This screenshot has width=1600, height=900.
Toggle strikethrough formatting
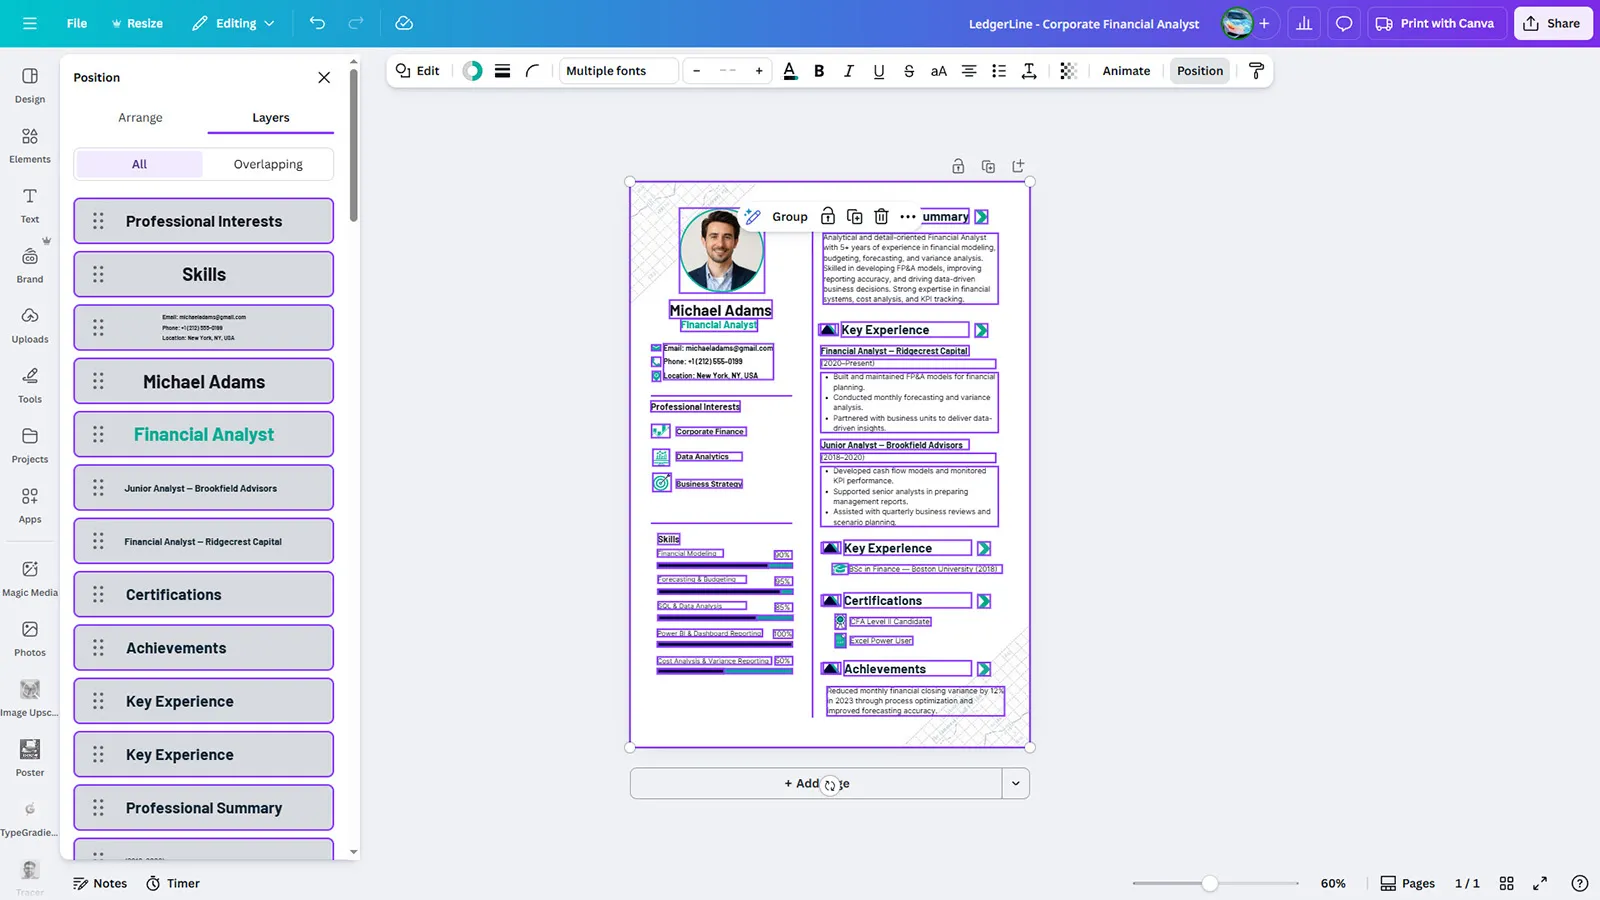pos(908,71)
